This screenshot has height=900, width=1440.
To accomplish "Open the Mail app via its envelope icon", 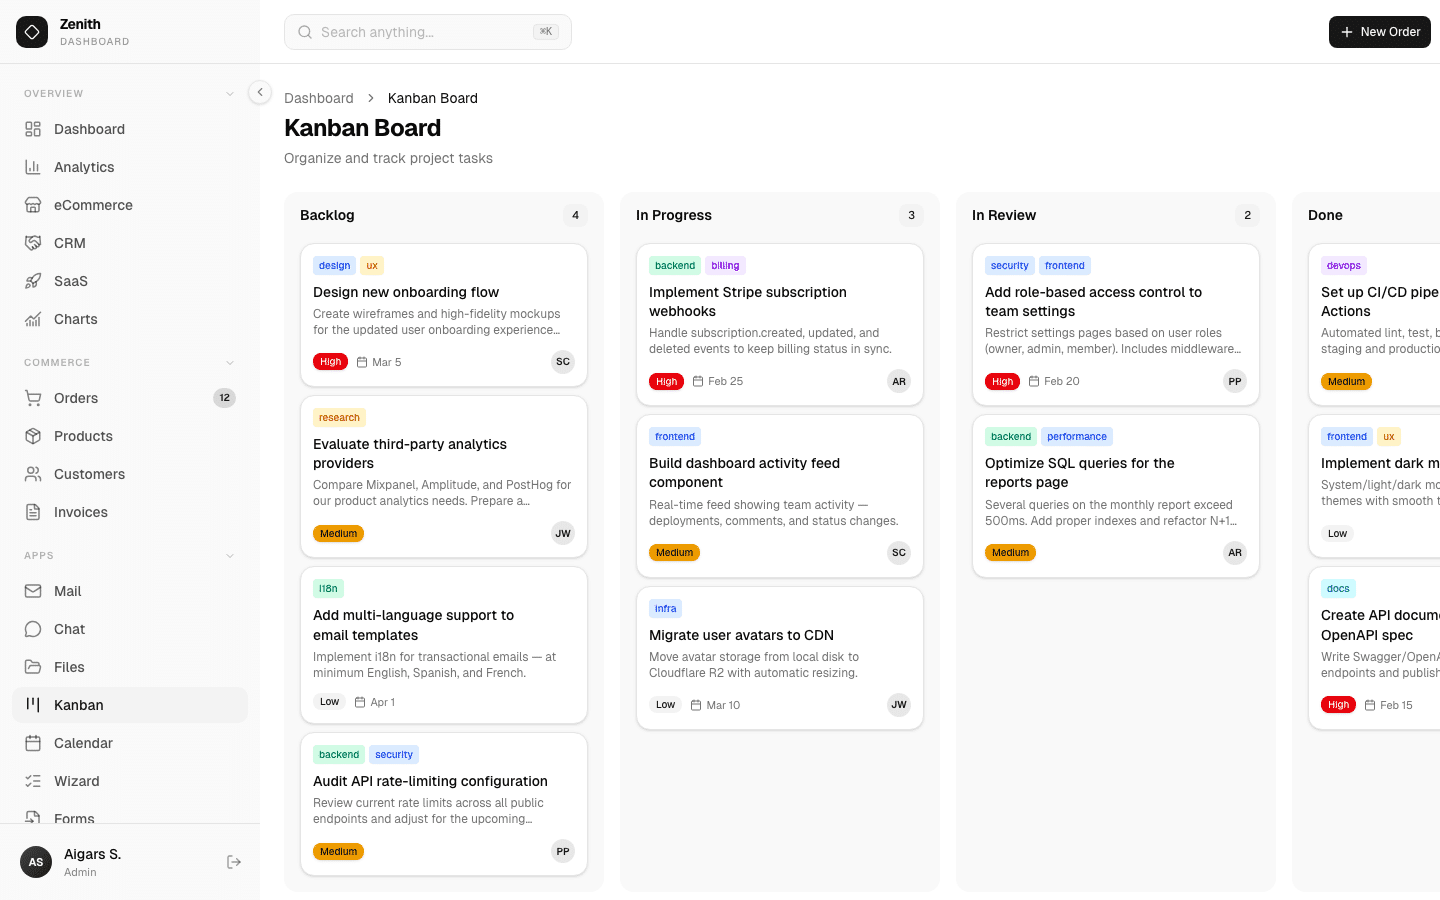I will click(33, 591).
